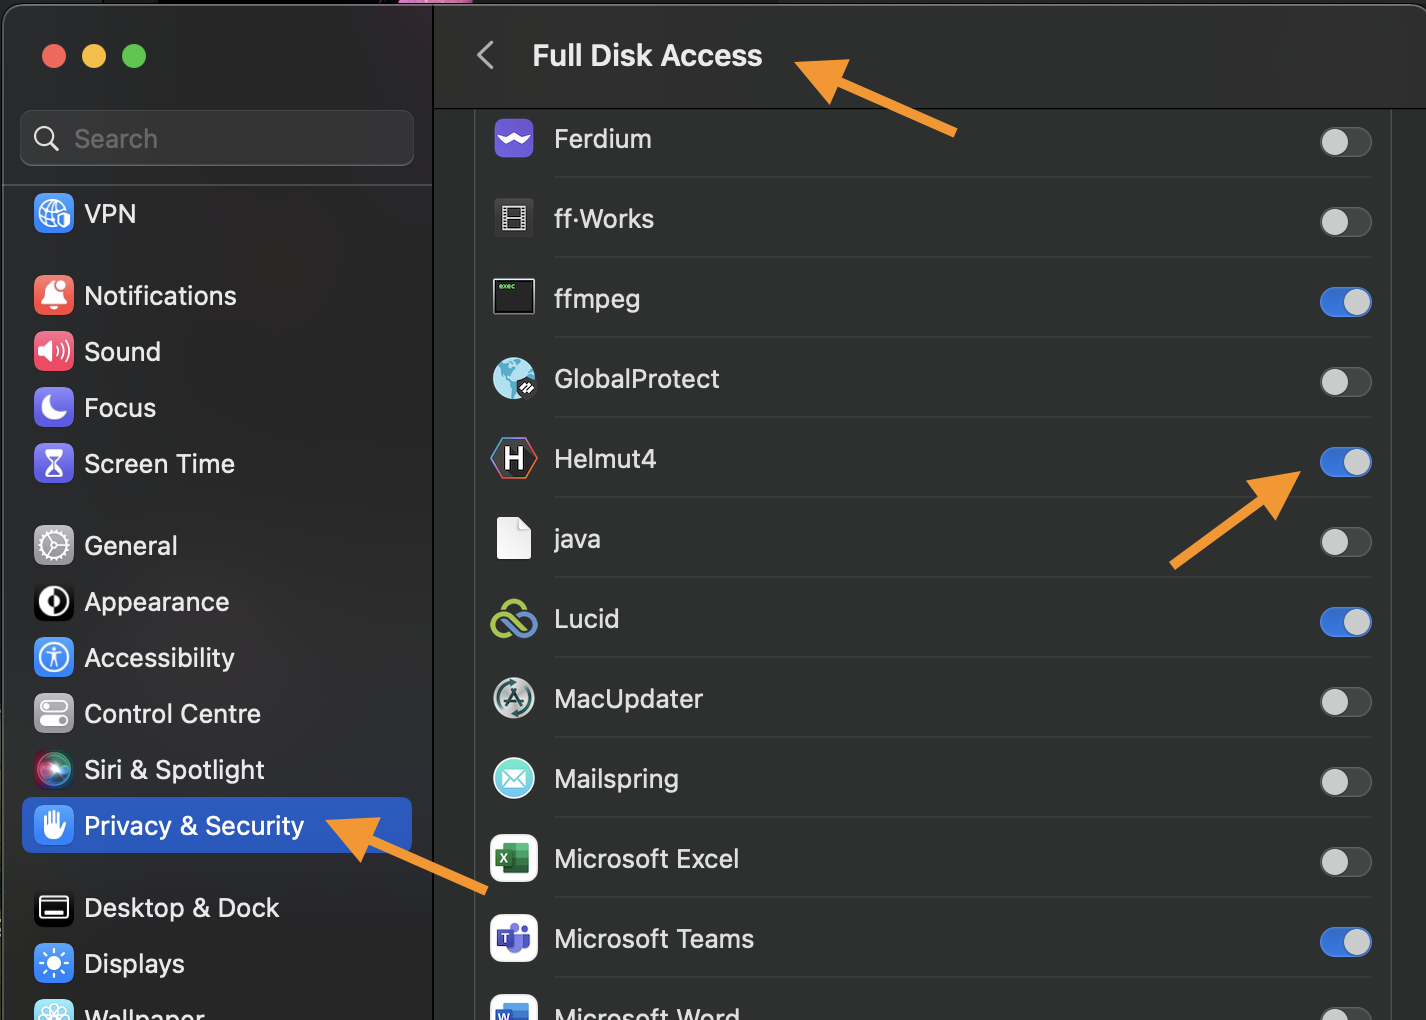The width and height of the screenshot is (1426, 1020).
Task: Click the Helmut4 app icon
Action: coord(514,459)
